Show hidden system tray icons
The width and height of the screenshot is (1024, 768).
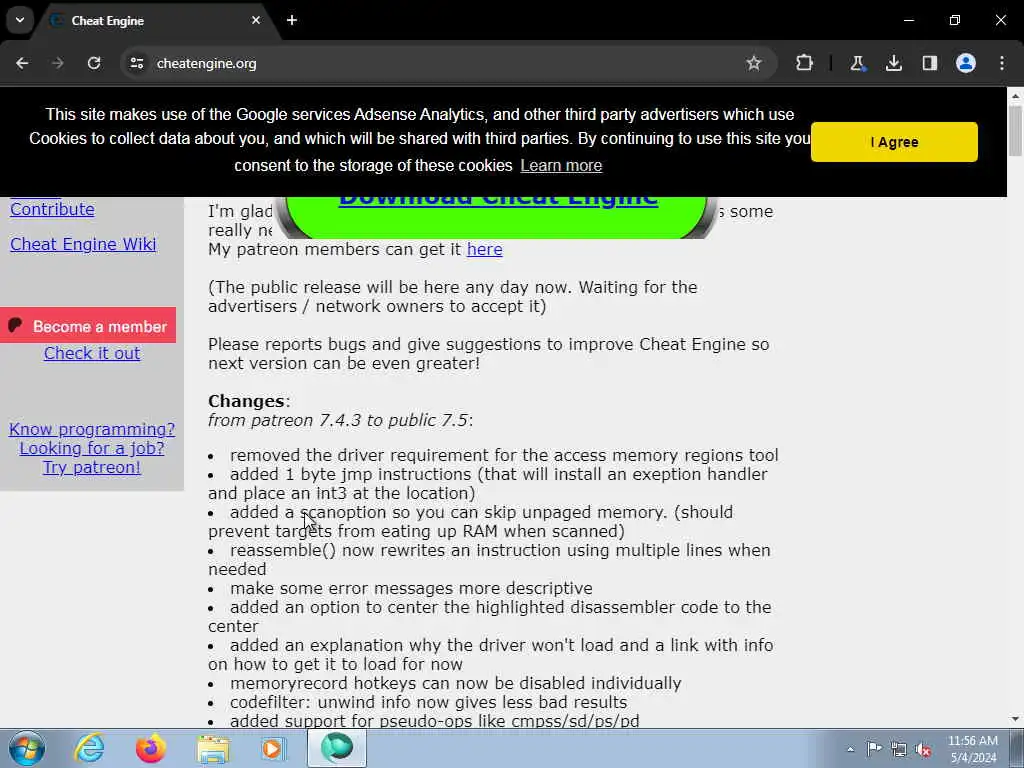coord(850,749)
